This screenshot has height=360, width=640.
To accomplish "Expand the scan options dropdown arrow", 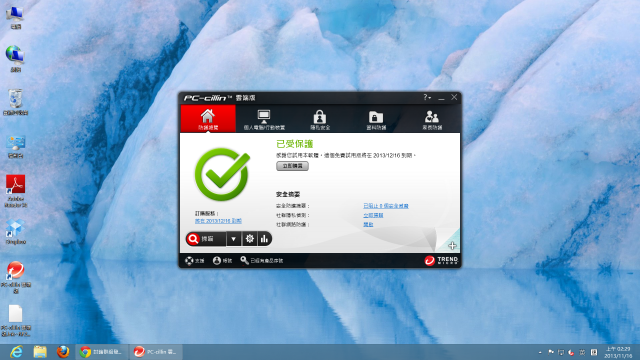I will [233, 239].
